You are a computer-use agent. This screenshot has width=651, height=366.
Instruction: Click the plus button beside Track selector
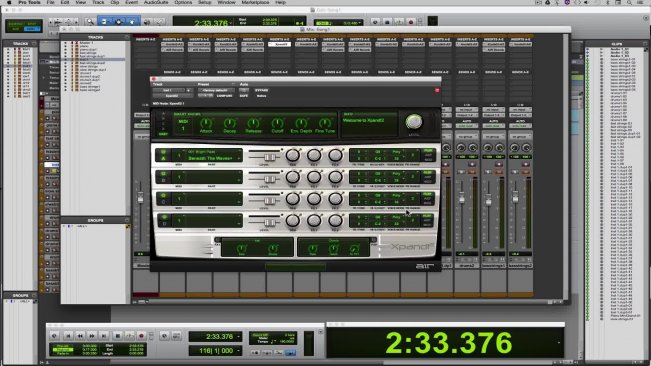click(188, 90)
